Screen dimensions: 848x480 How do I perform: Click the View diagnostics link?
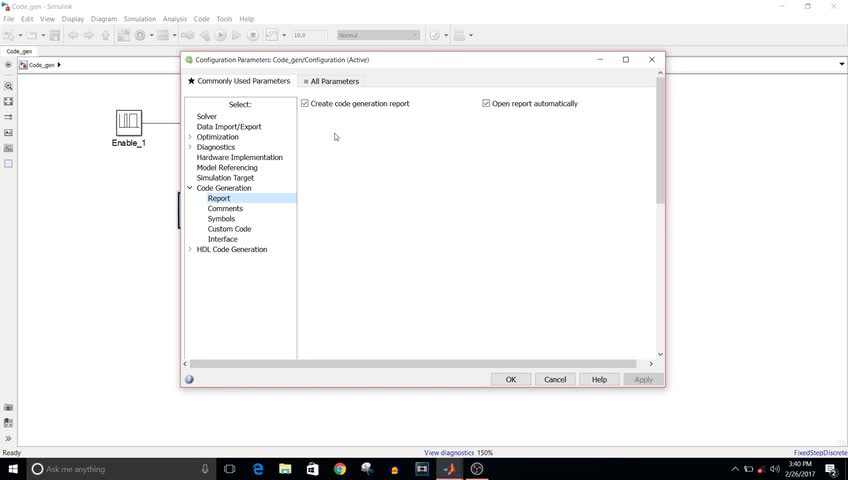(449, 453)
